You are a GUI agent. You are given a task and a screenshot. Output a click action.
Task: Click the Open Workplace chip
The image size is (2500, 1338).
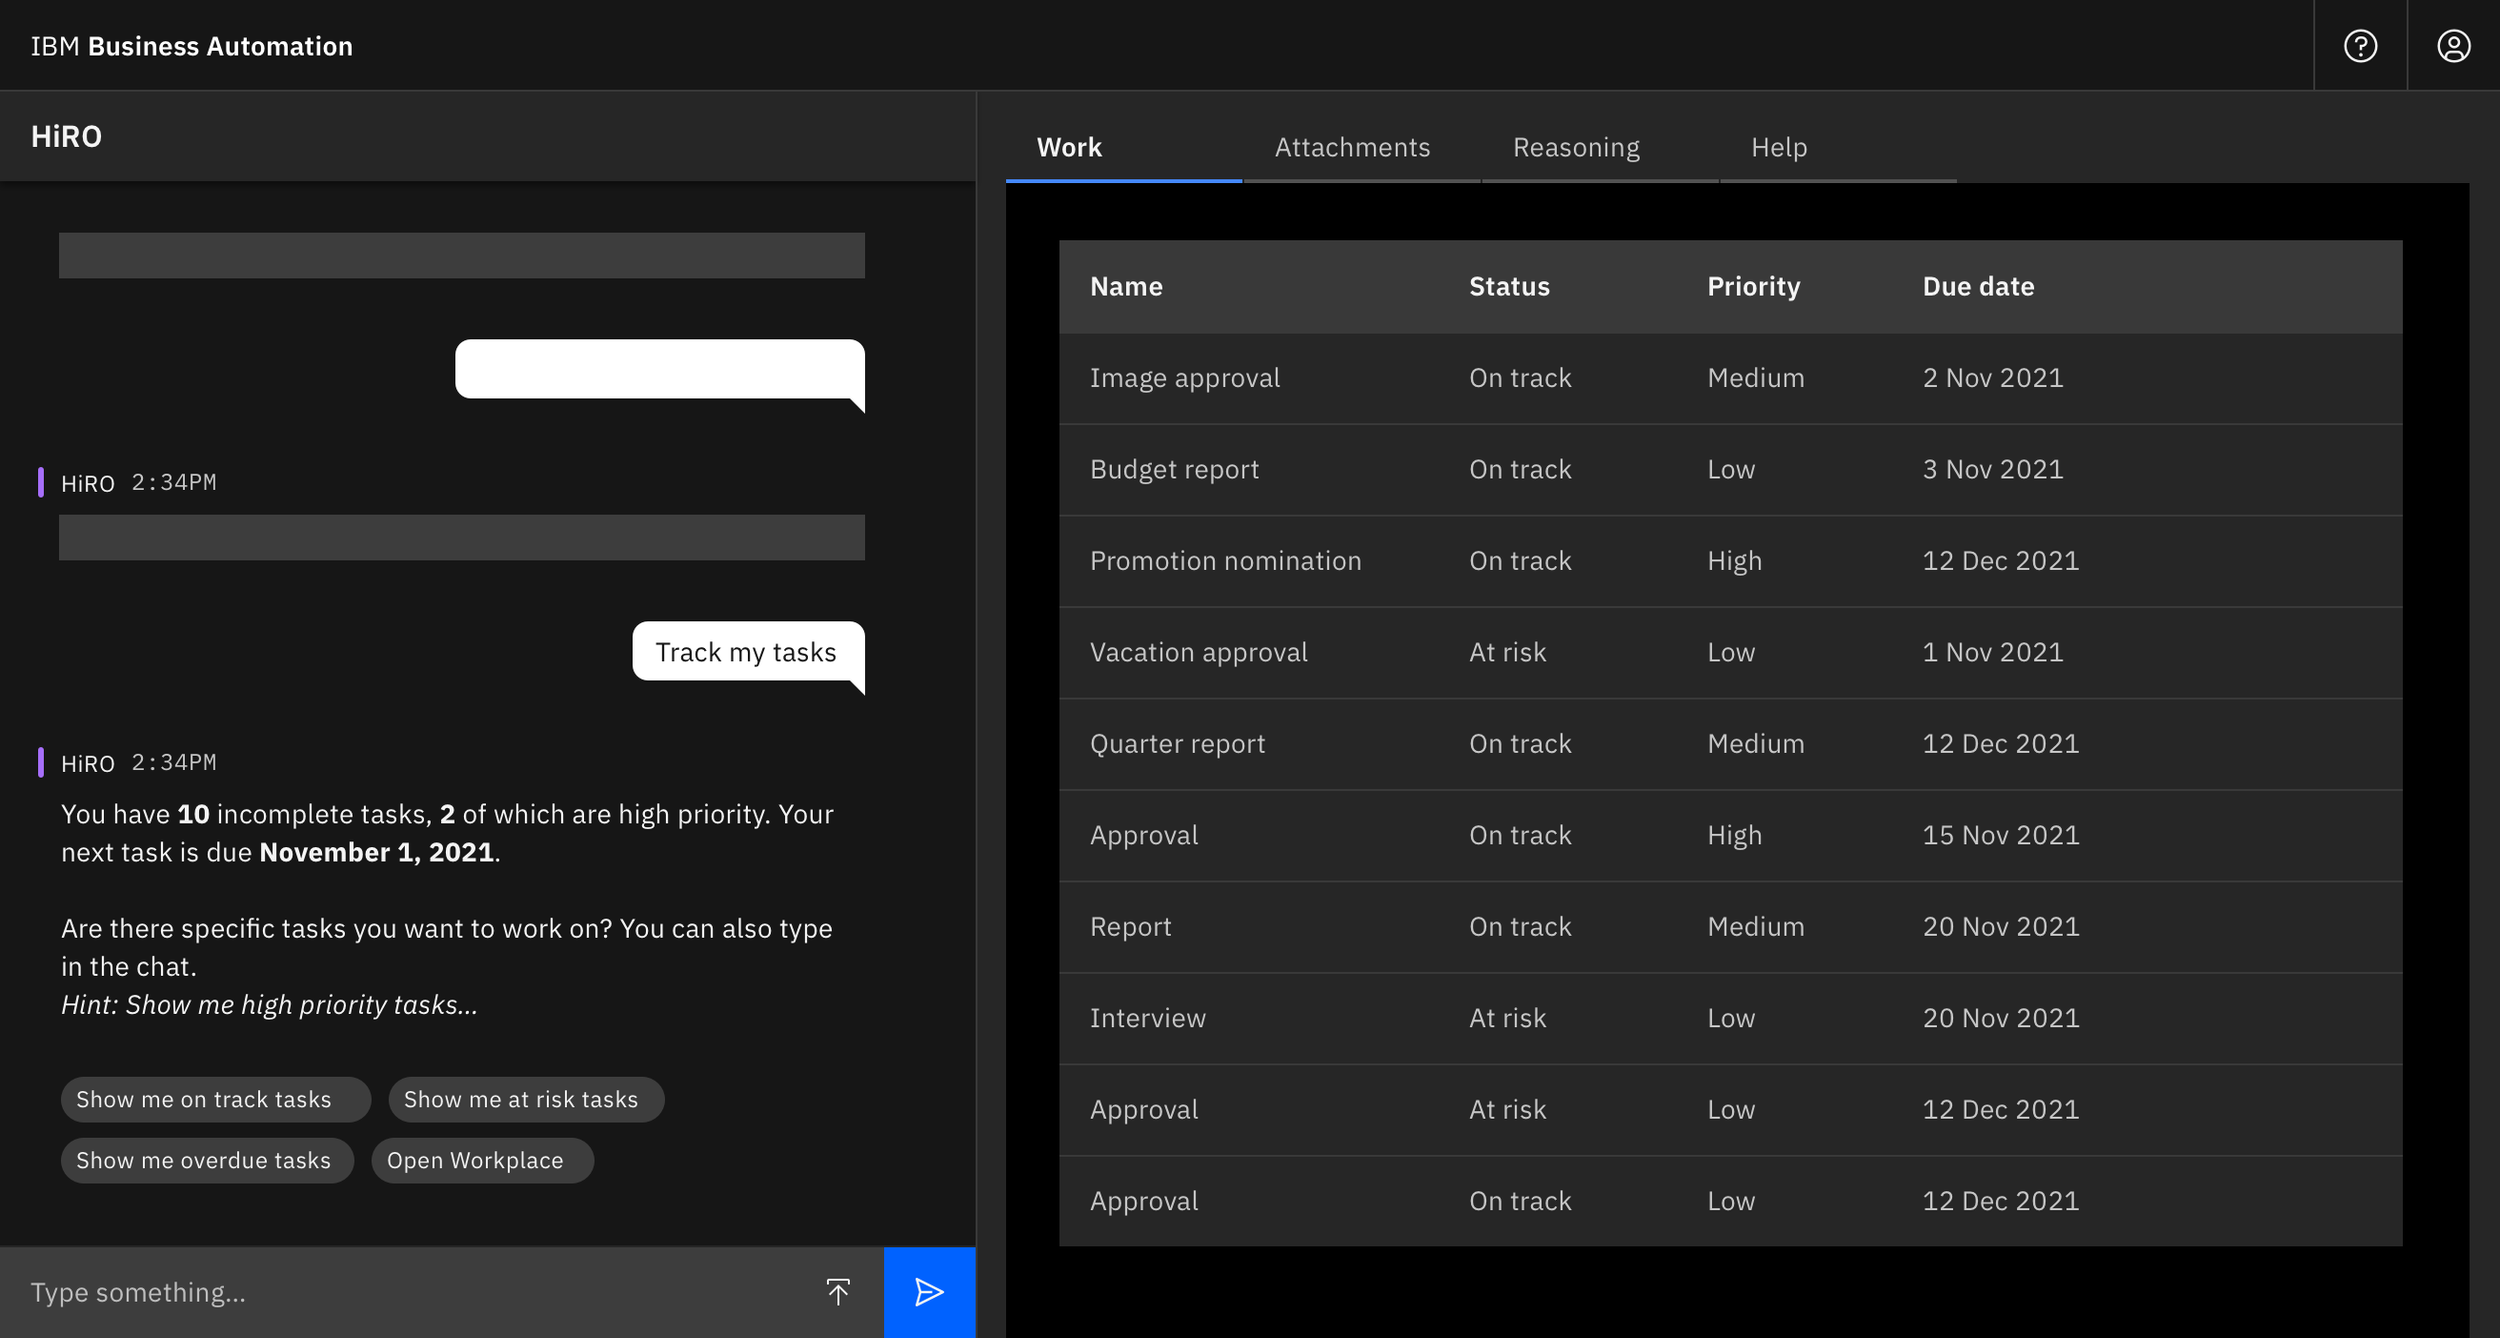point(482,1160)
